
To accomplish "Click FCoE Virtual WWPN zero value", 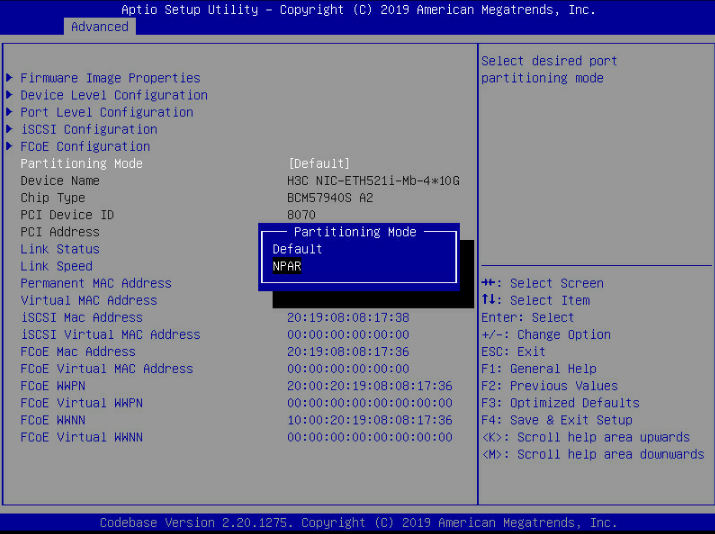I will click(369, 403).
